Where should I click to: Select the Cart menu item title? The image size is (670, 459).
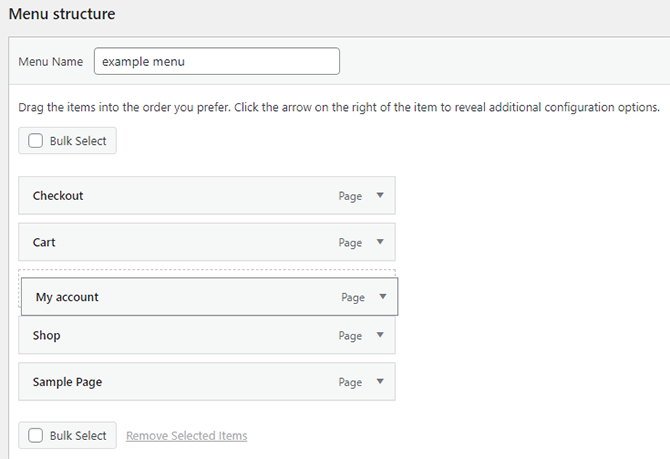pos(44,242)
